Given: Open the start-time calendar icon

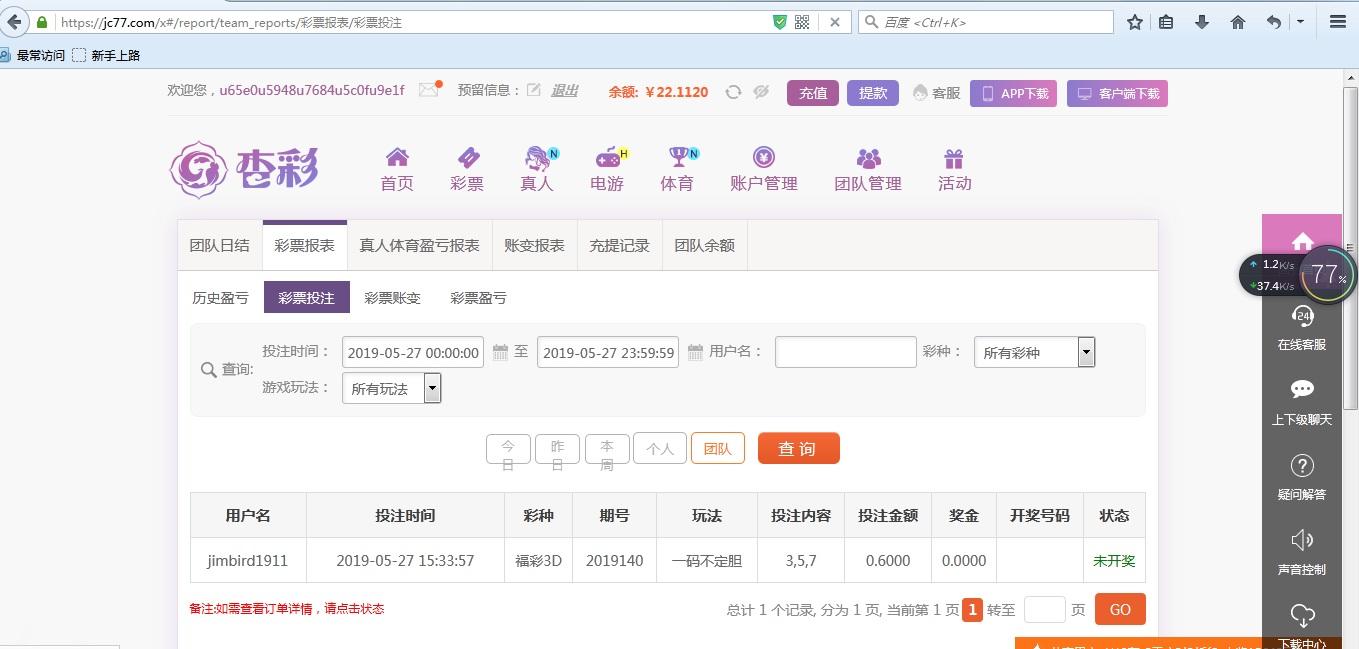Looking at the screenshot, I should (x=501, y=352).
